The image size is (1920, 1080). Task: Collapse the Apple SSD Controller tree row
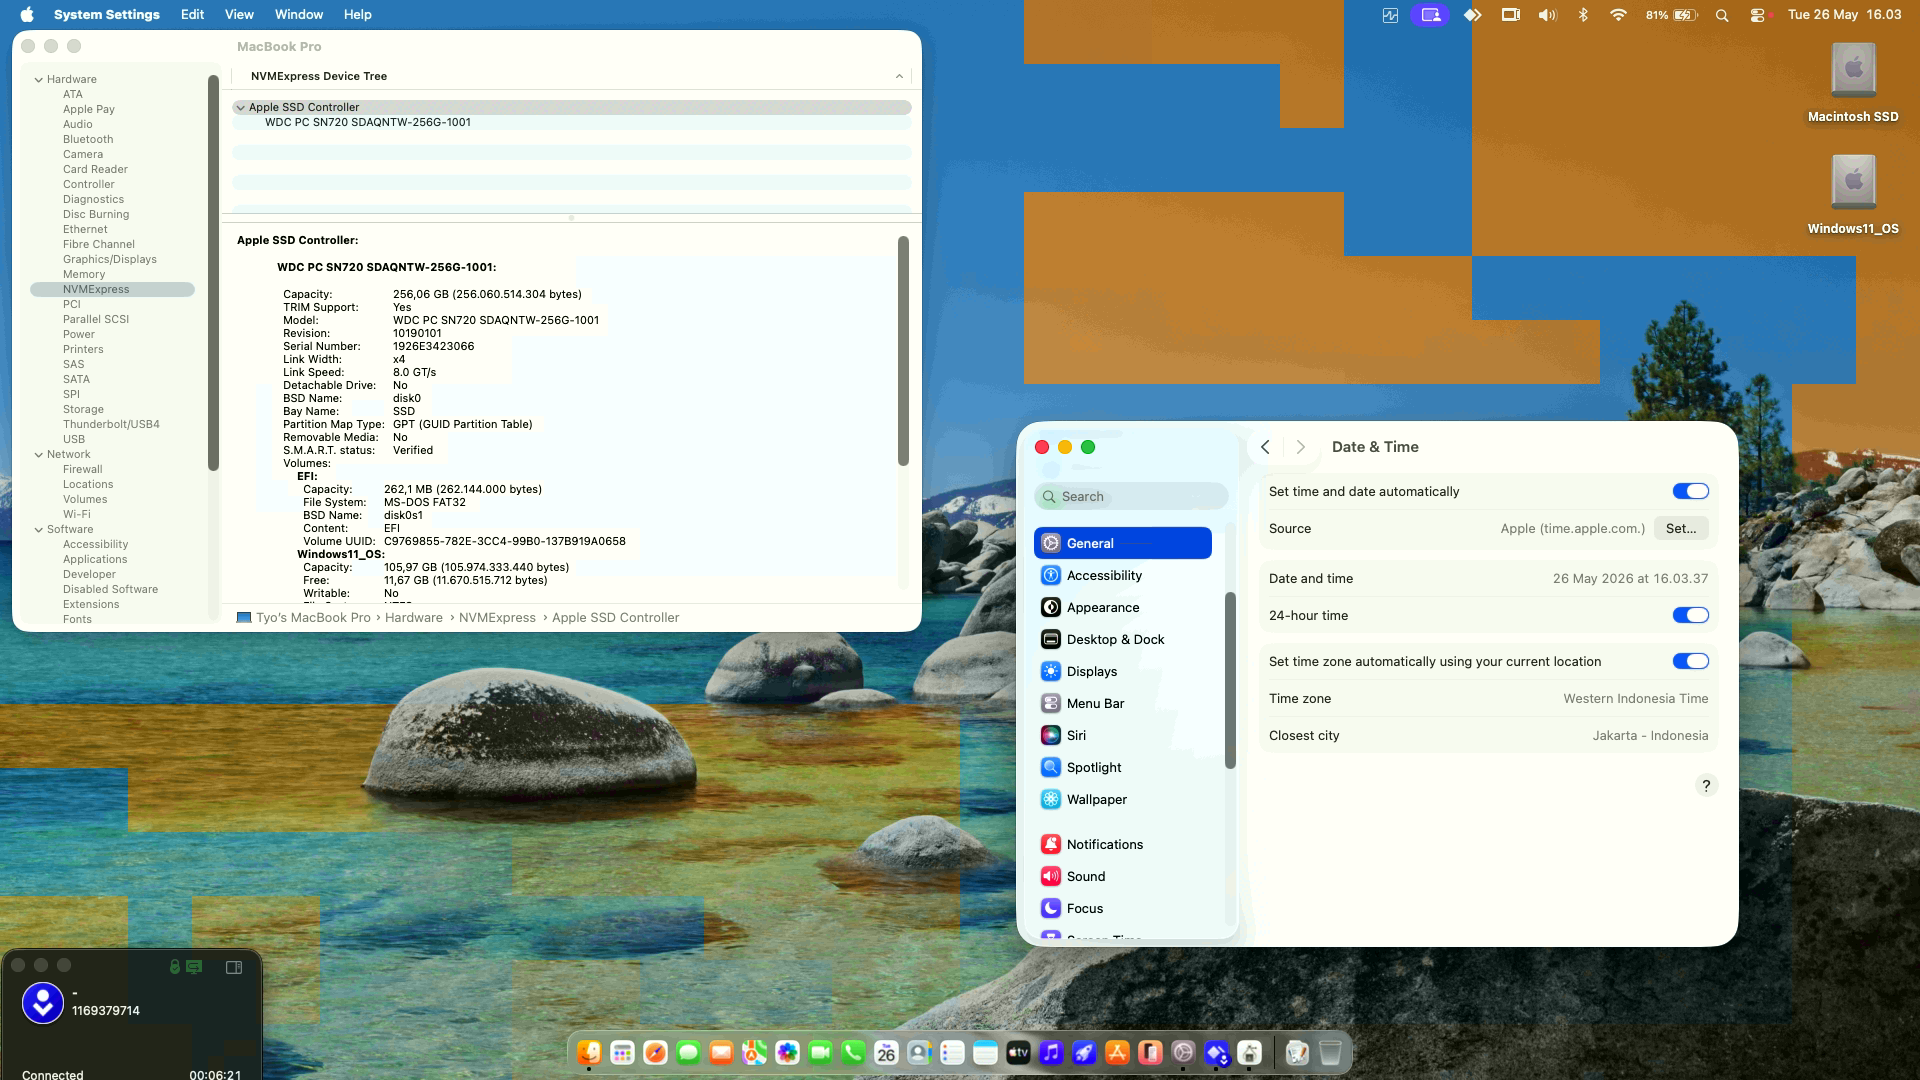coord(240,107)
